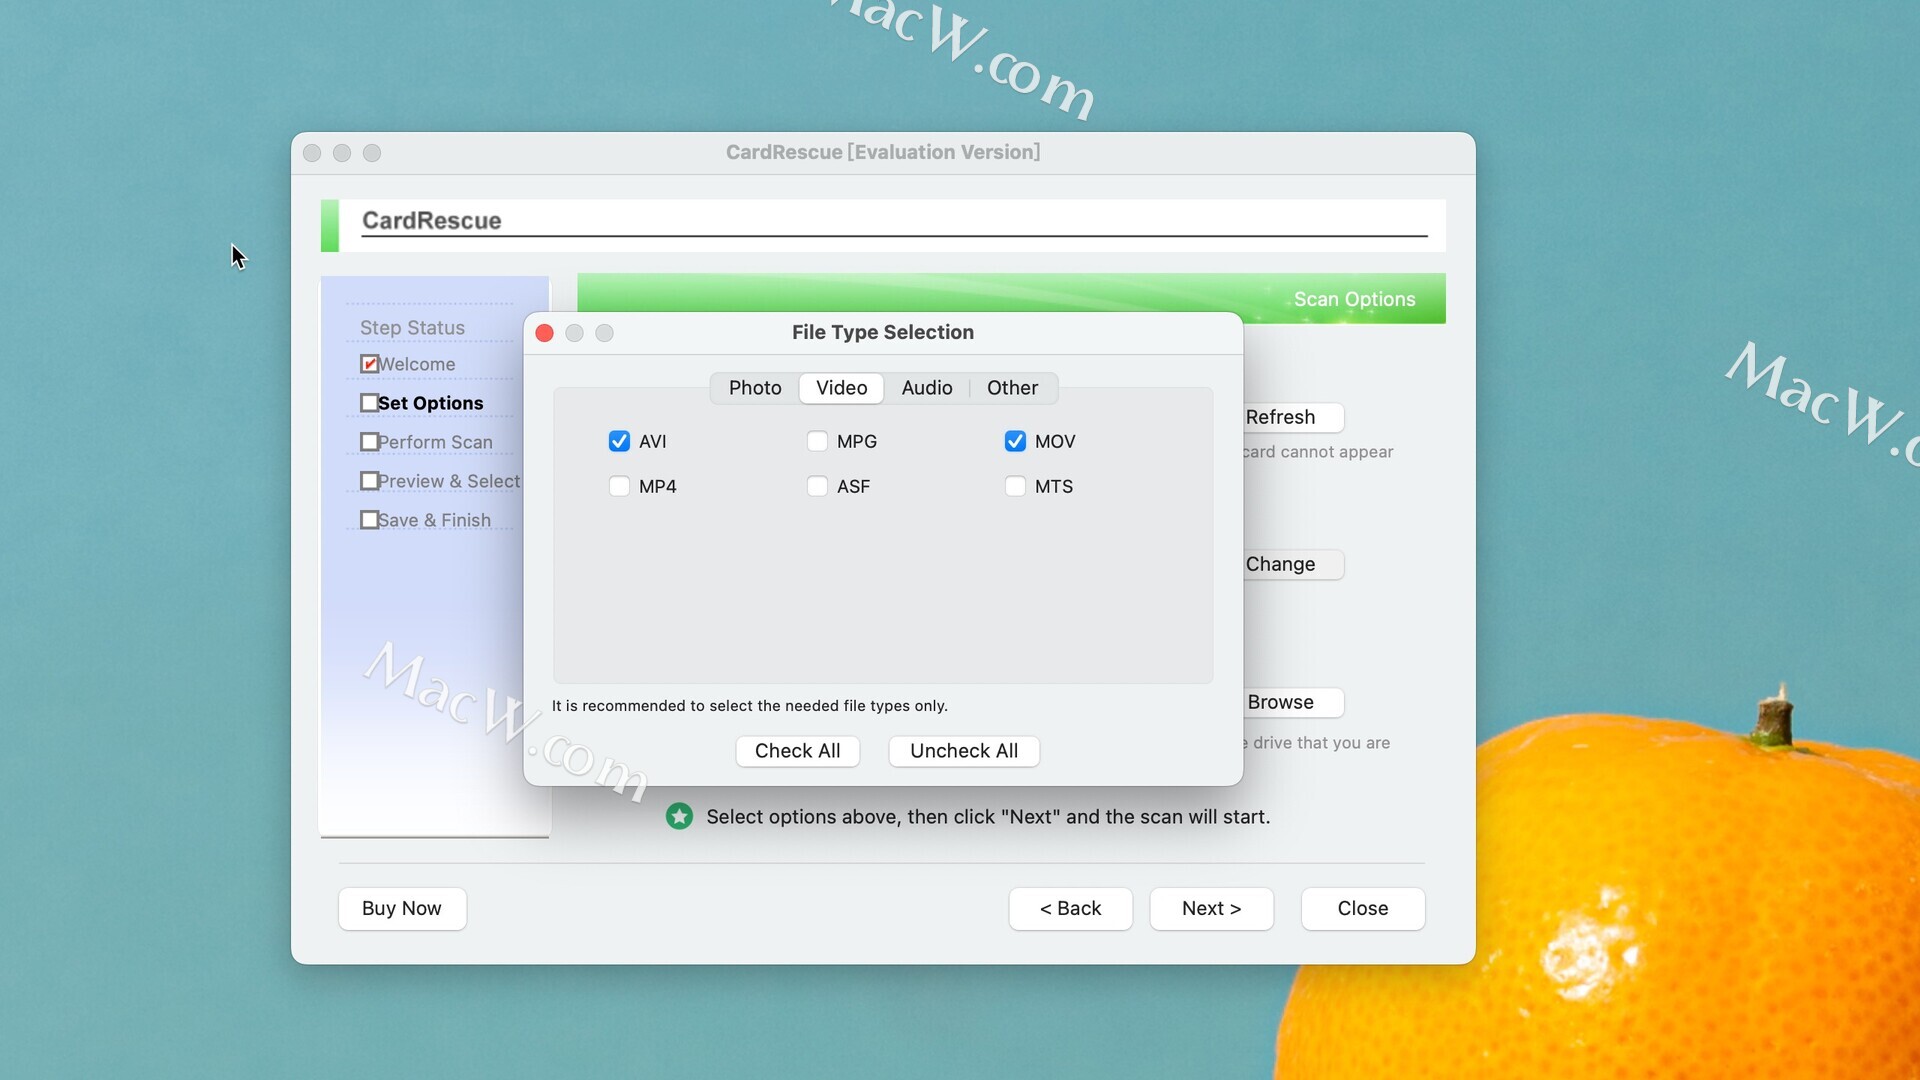Image resolution: width=1920 pixels, height=1080 pixels.
Task: Click the Perform Scan step box
Action: pyautogui.click(x=369, y=442)
